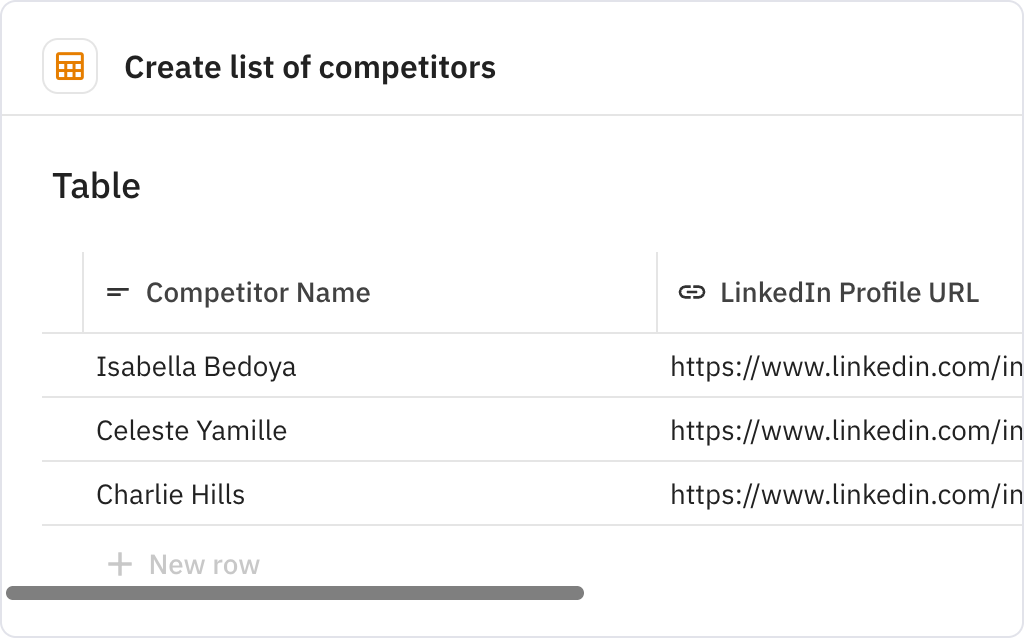1024x638 pixels.
Task: Select the Table heading label
Action: [x=96, y=186]
